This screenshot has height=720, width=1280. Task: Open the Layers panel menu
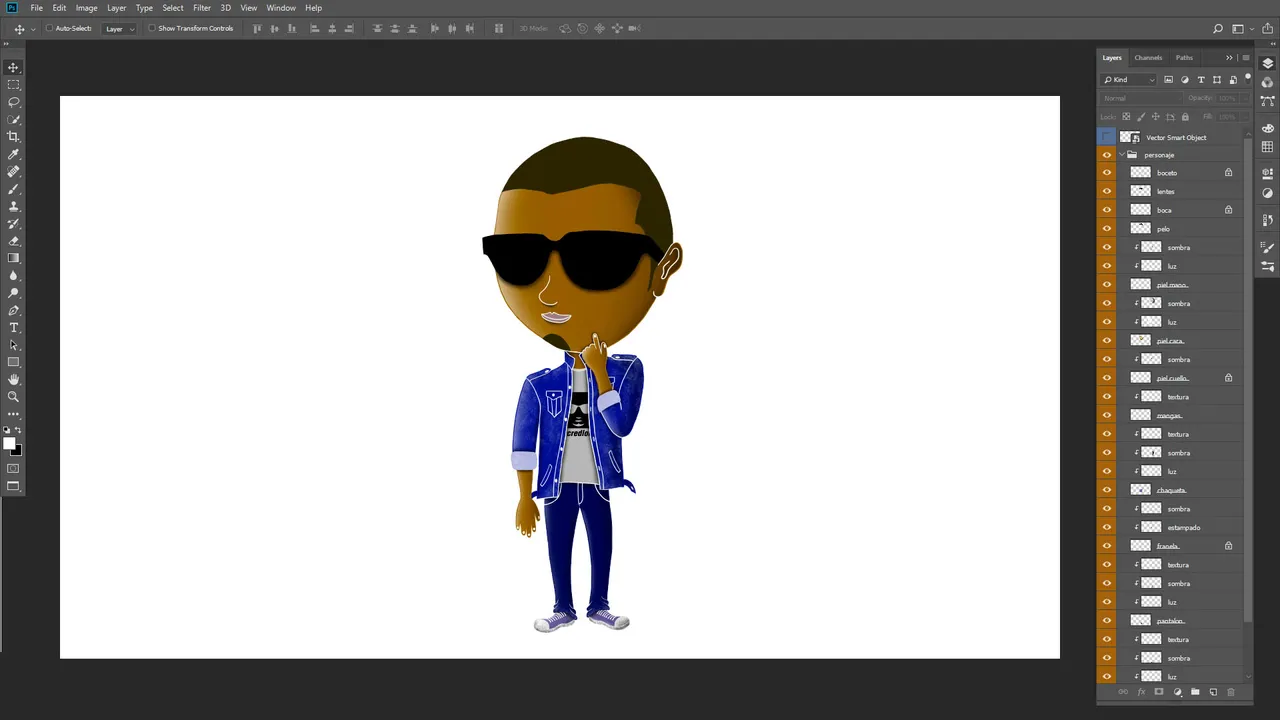1245,58
